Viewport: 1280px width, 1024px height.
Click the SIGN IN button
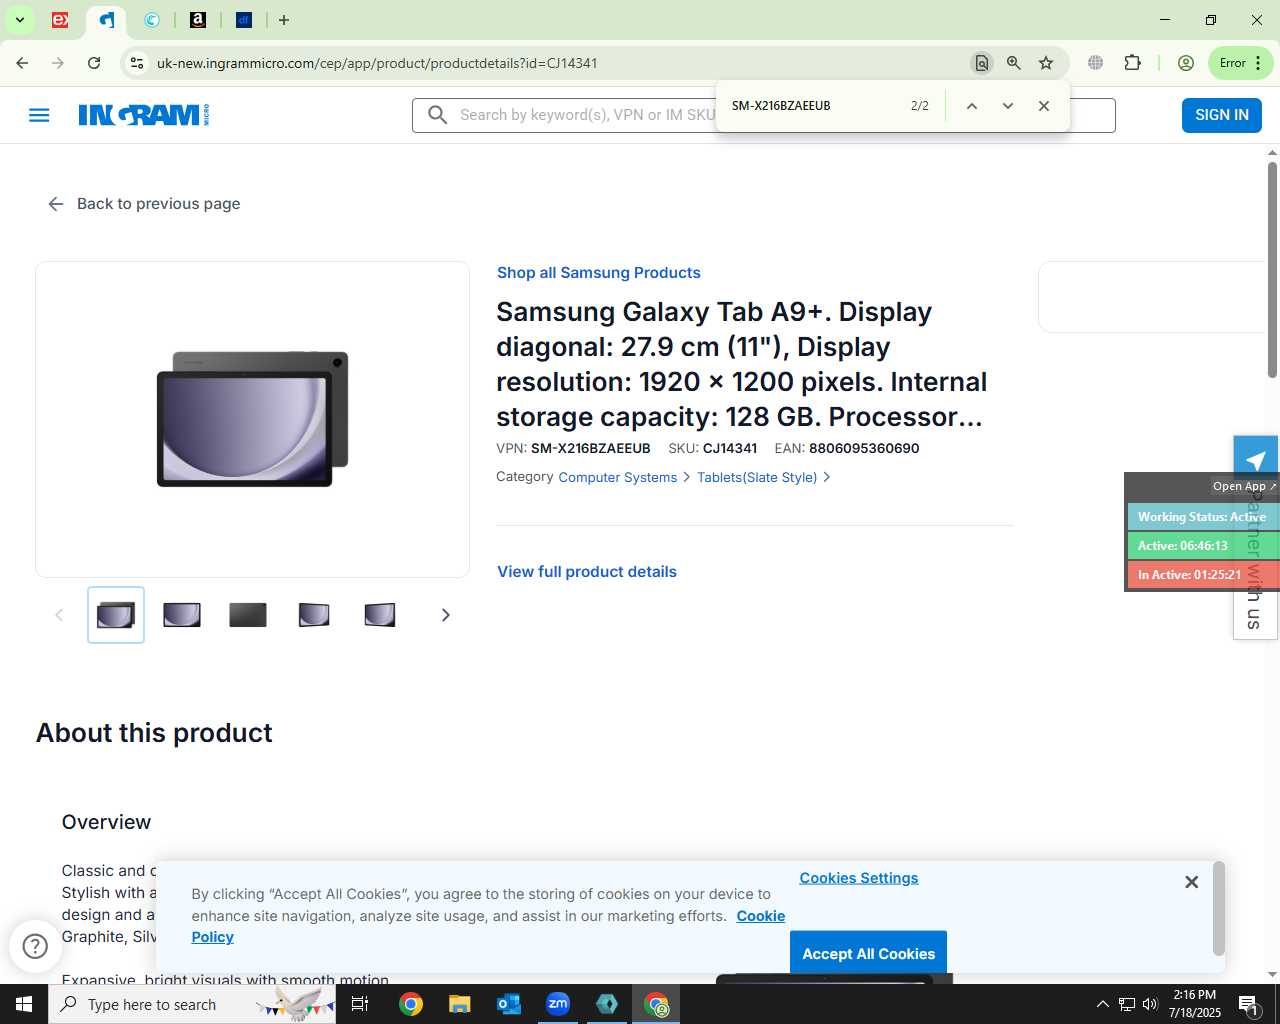coord(1222,115)
